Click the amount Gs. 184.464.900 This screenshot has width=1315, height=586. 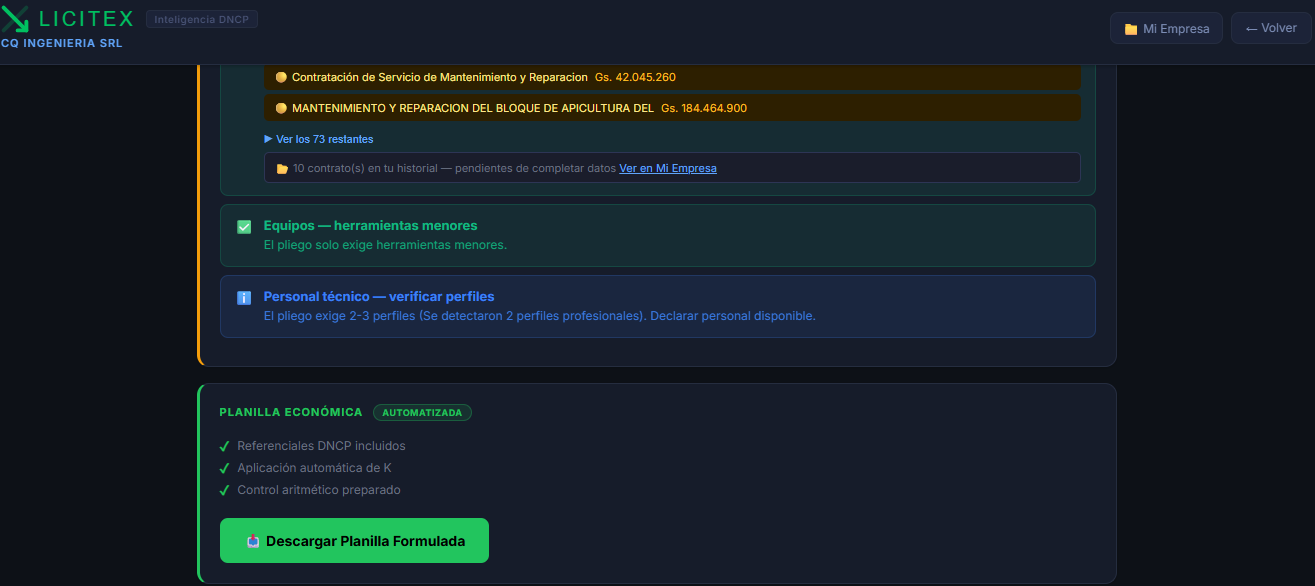pos(704,108)
